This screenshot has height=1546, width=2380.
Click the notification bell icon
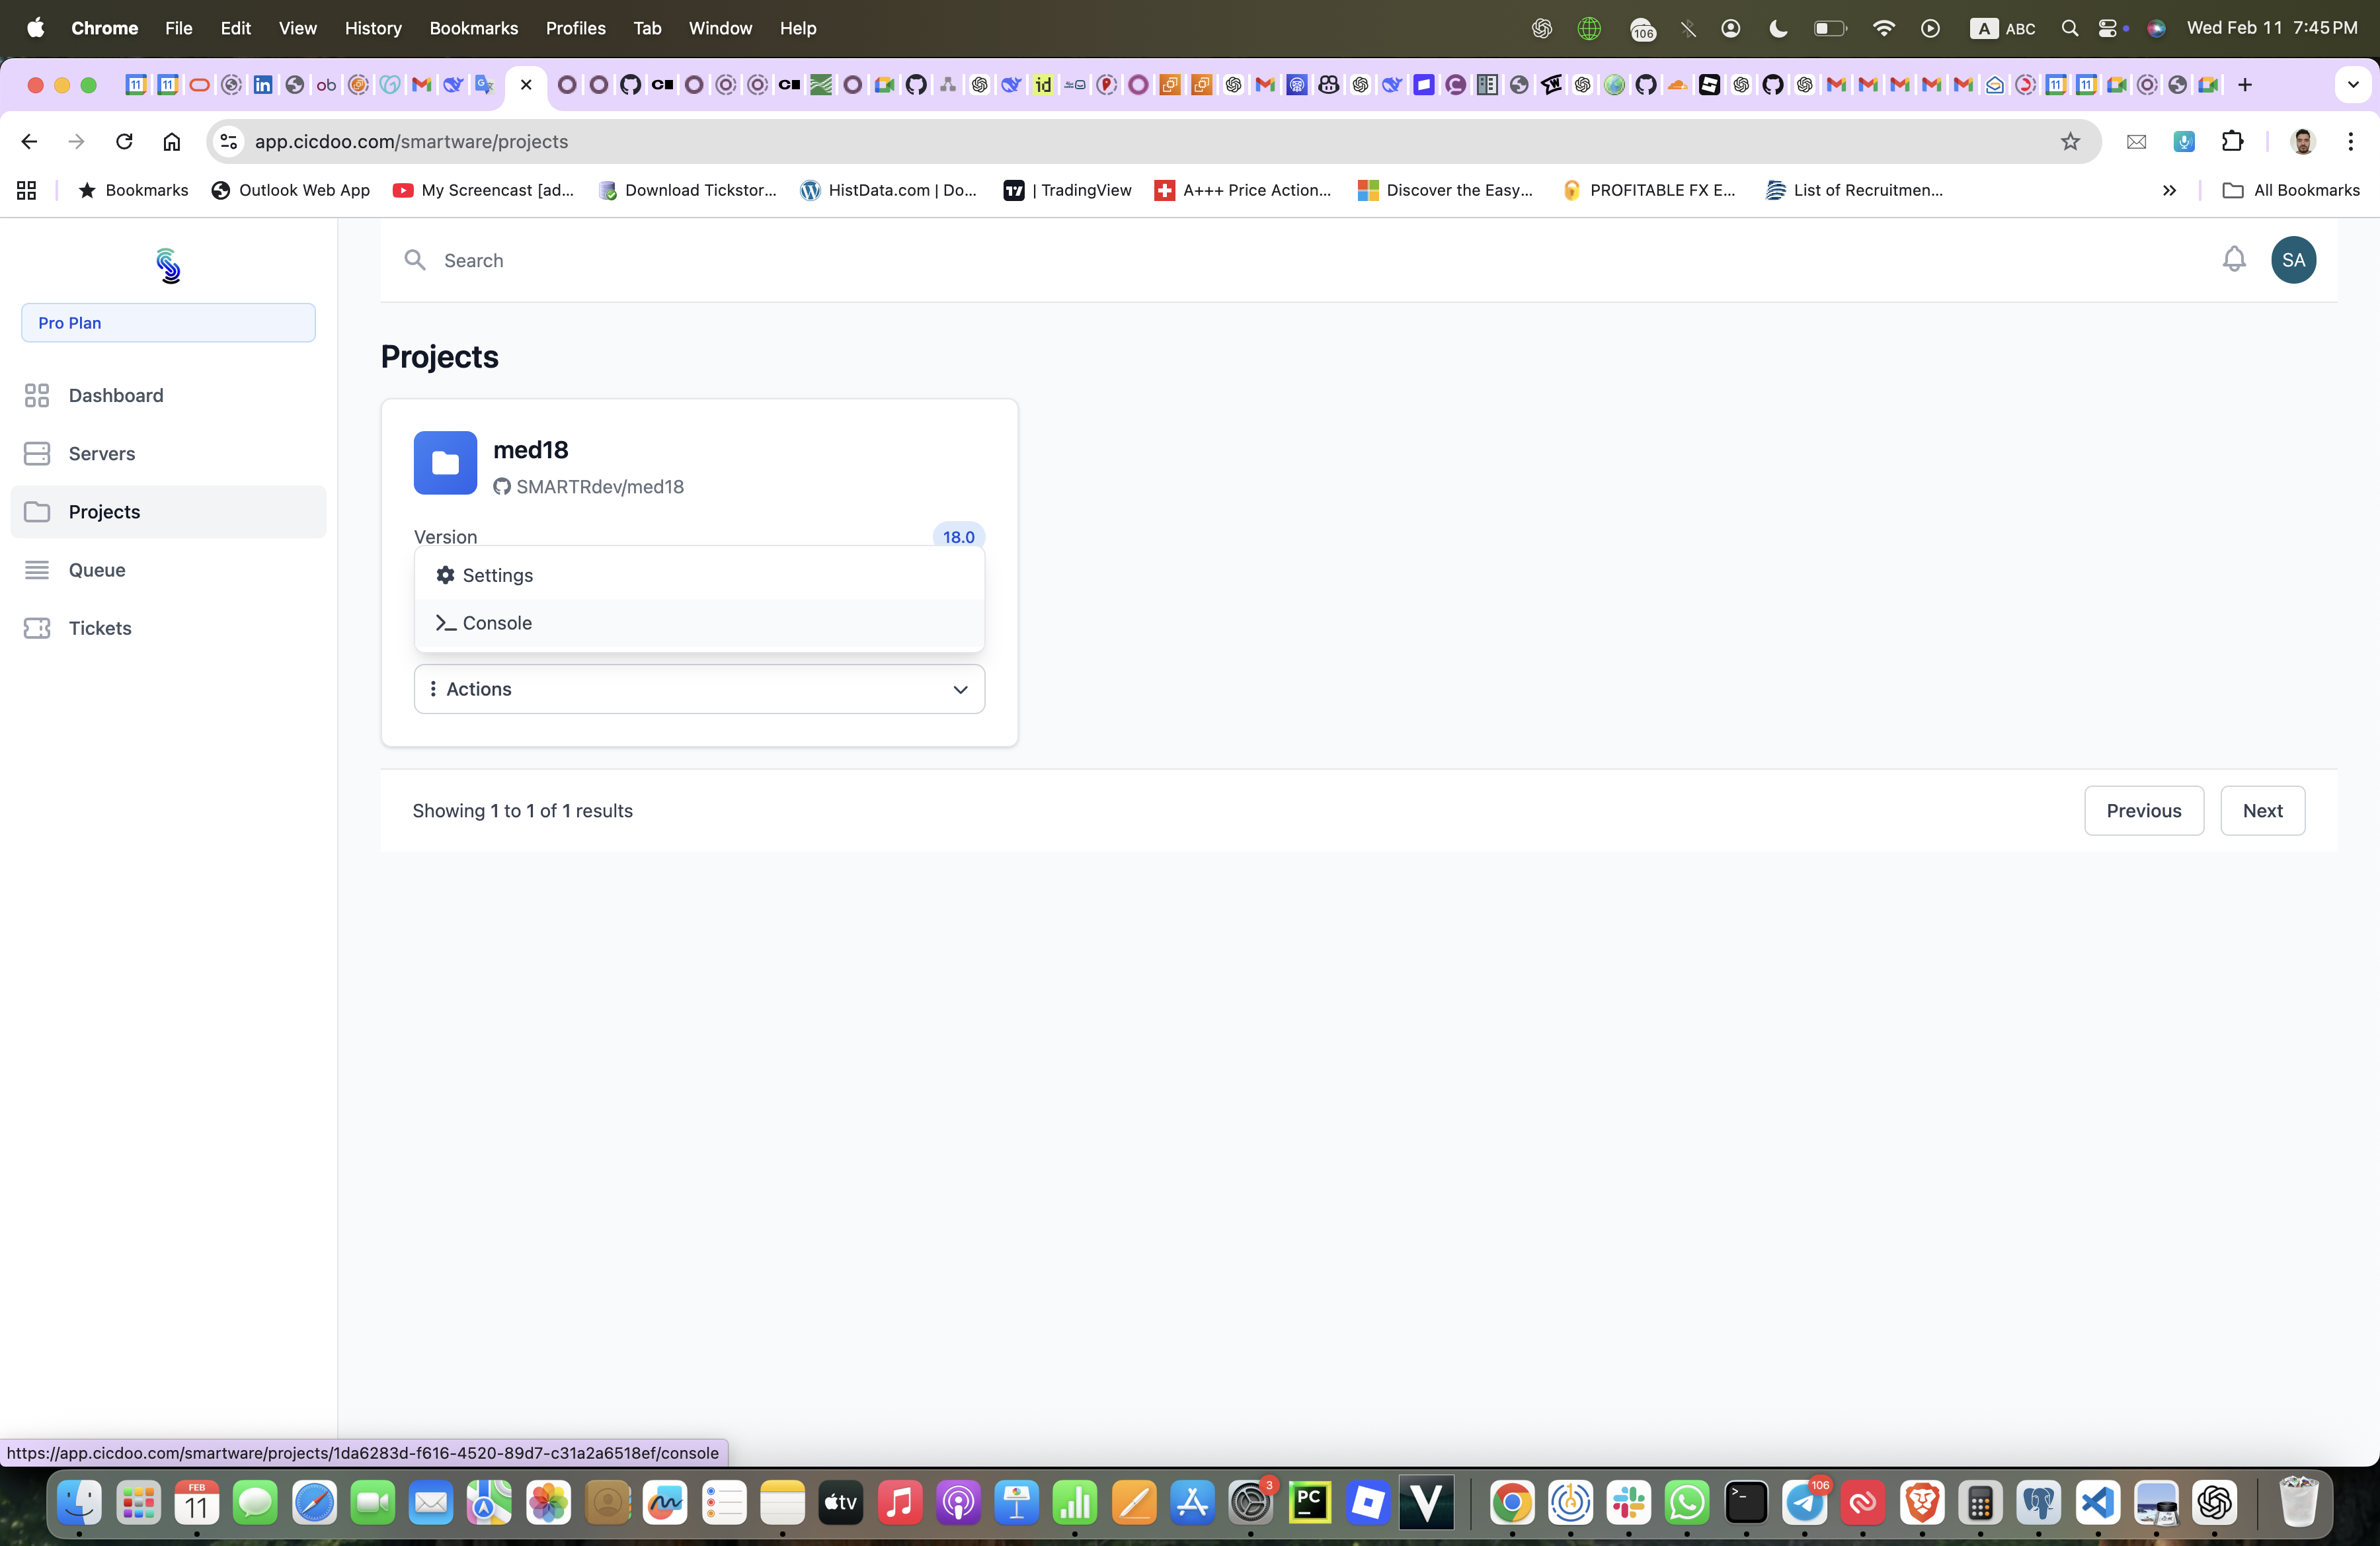click(2233, 260)
